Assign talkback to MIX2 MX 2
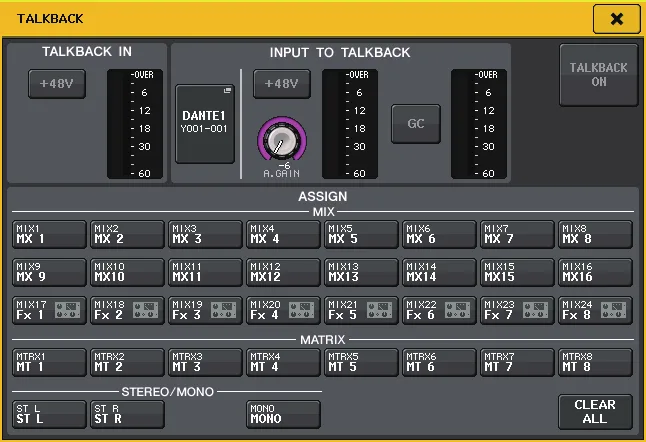Image resolution: width=646 pixels, height=442 pixels. coord(127,234)
